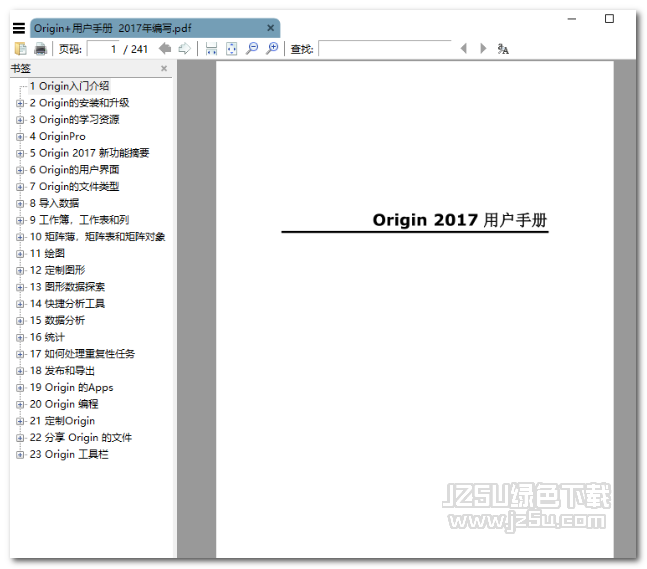Open bookmark 13 图形数据探索
The height and width of the screenshot is (569, 647).
(x=67, y=287)
